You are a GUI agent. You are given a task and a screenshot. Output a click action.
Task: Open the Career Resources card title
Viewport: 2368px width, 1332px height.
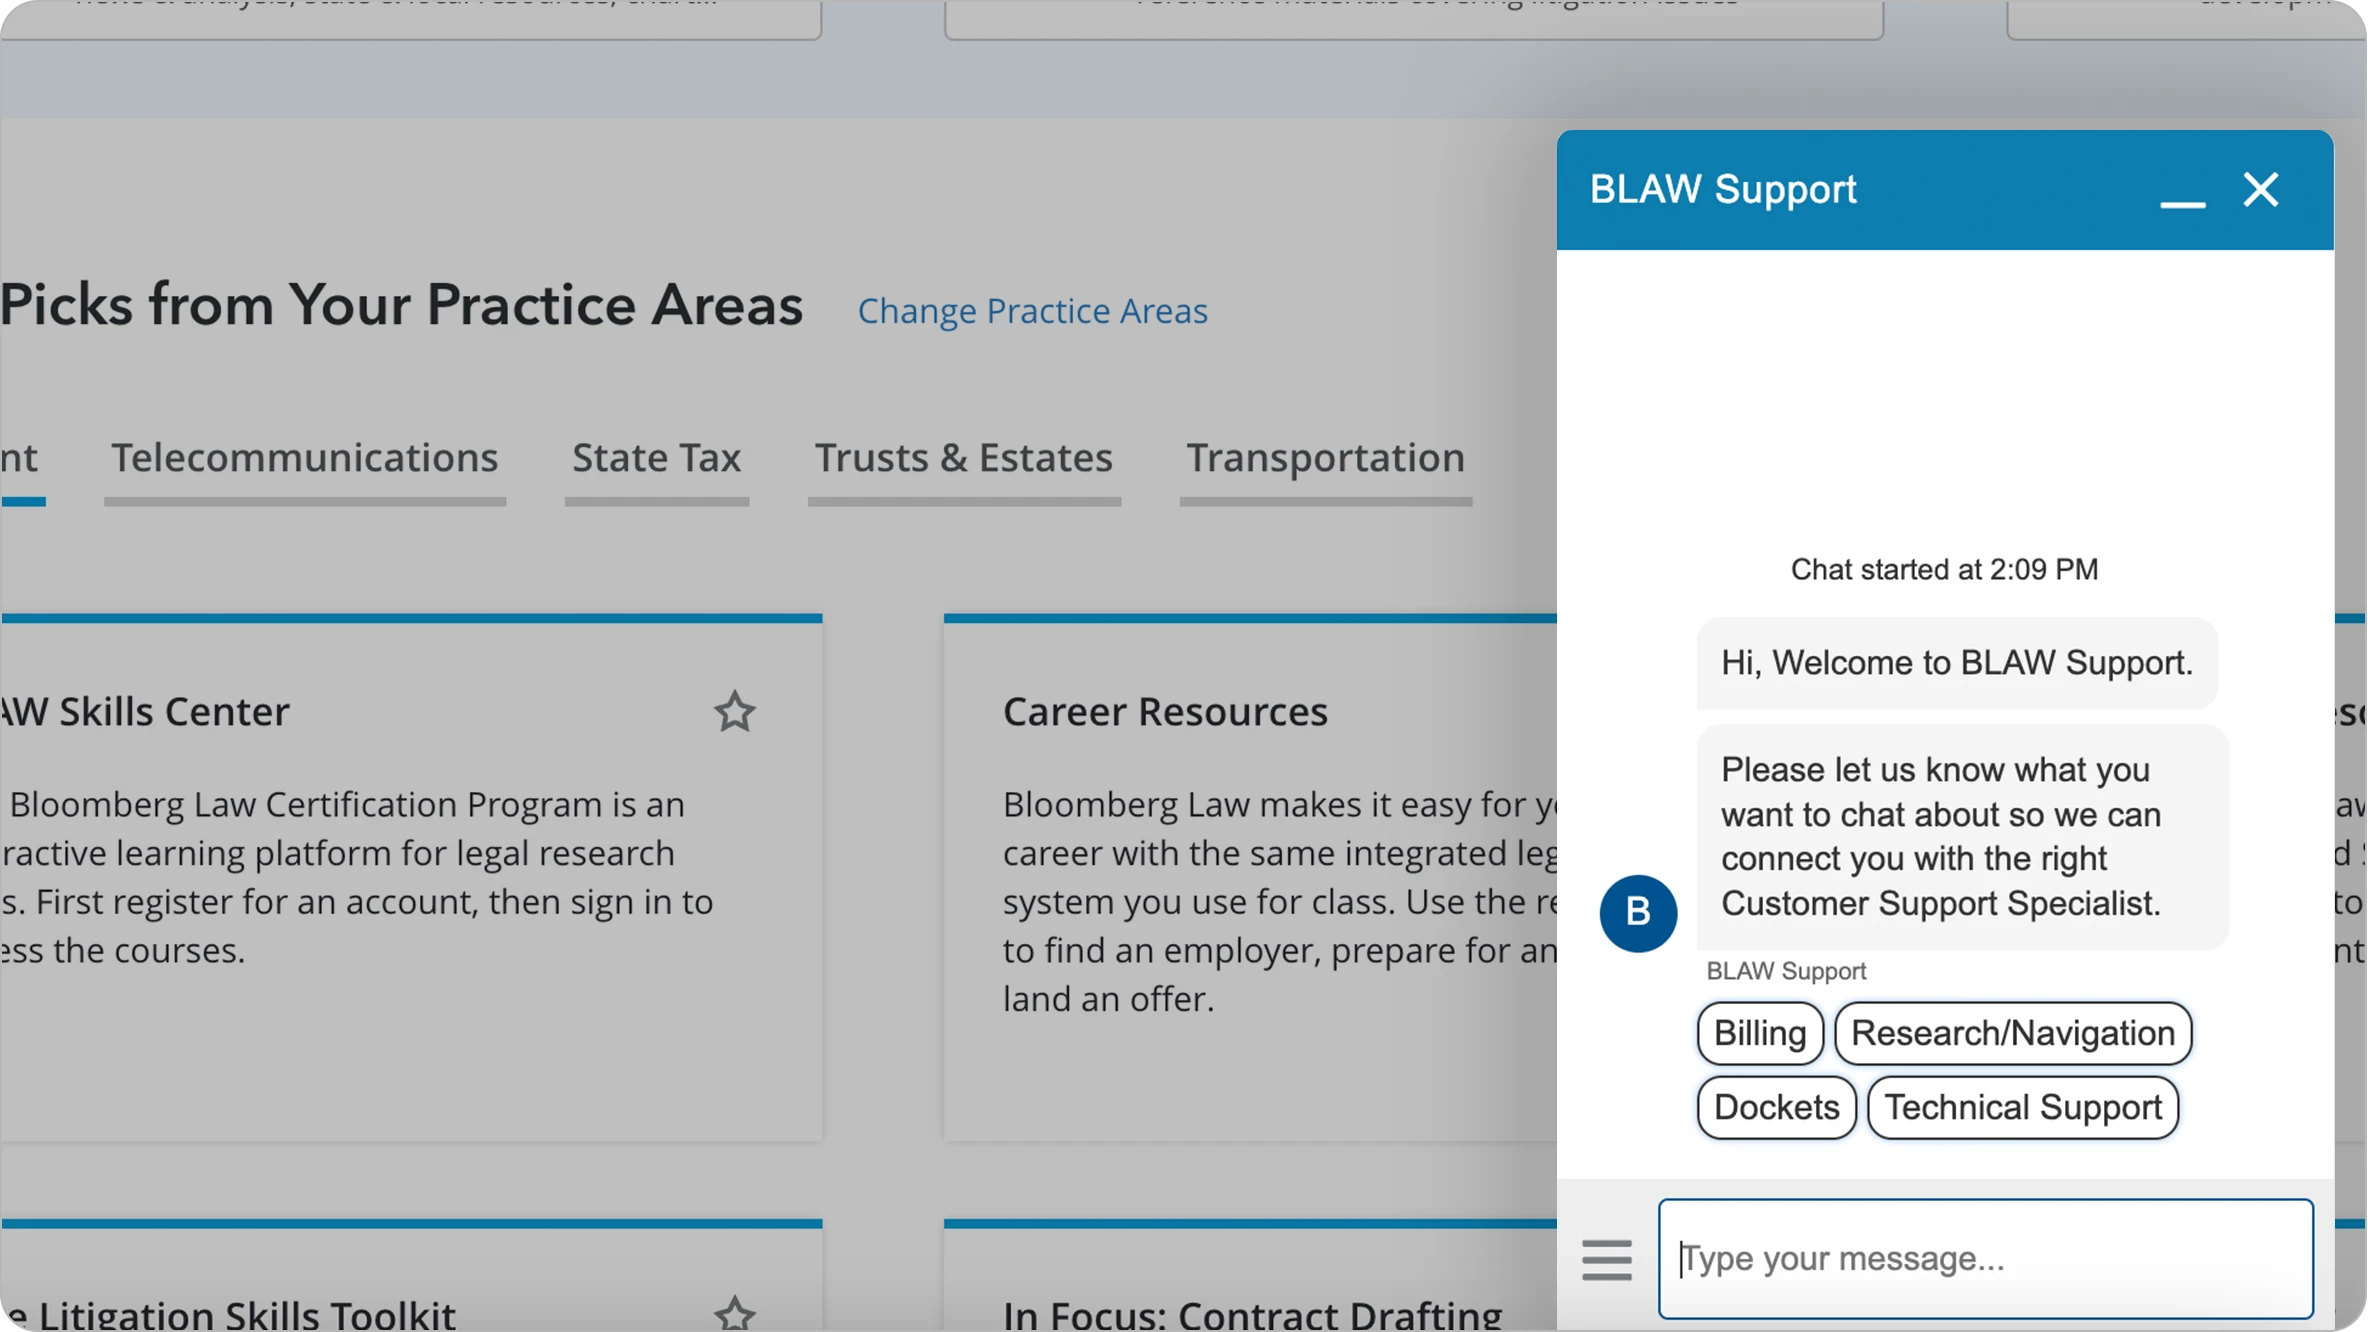tap(1165, 712)
